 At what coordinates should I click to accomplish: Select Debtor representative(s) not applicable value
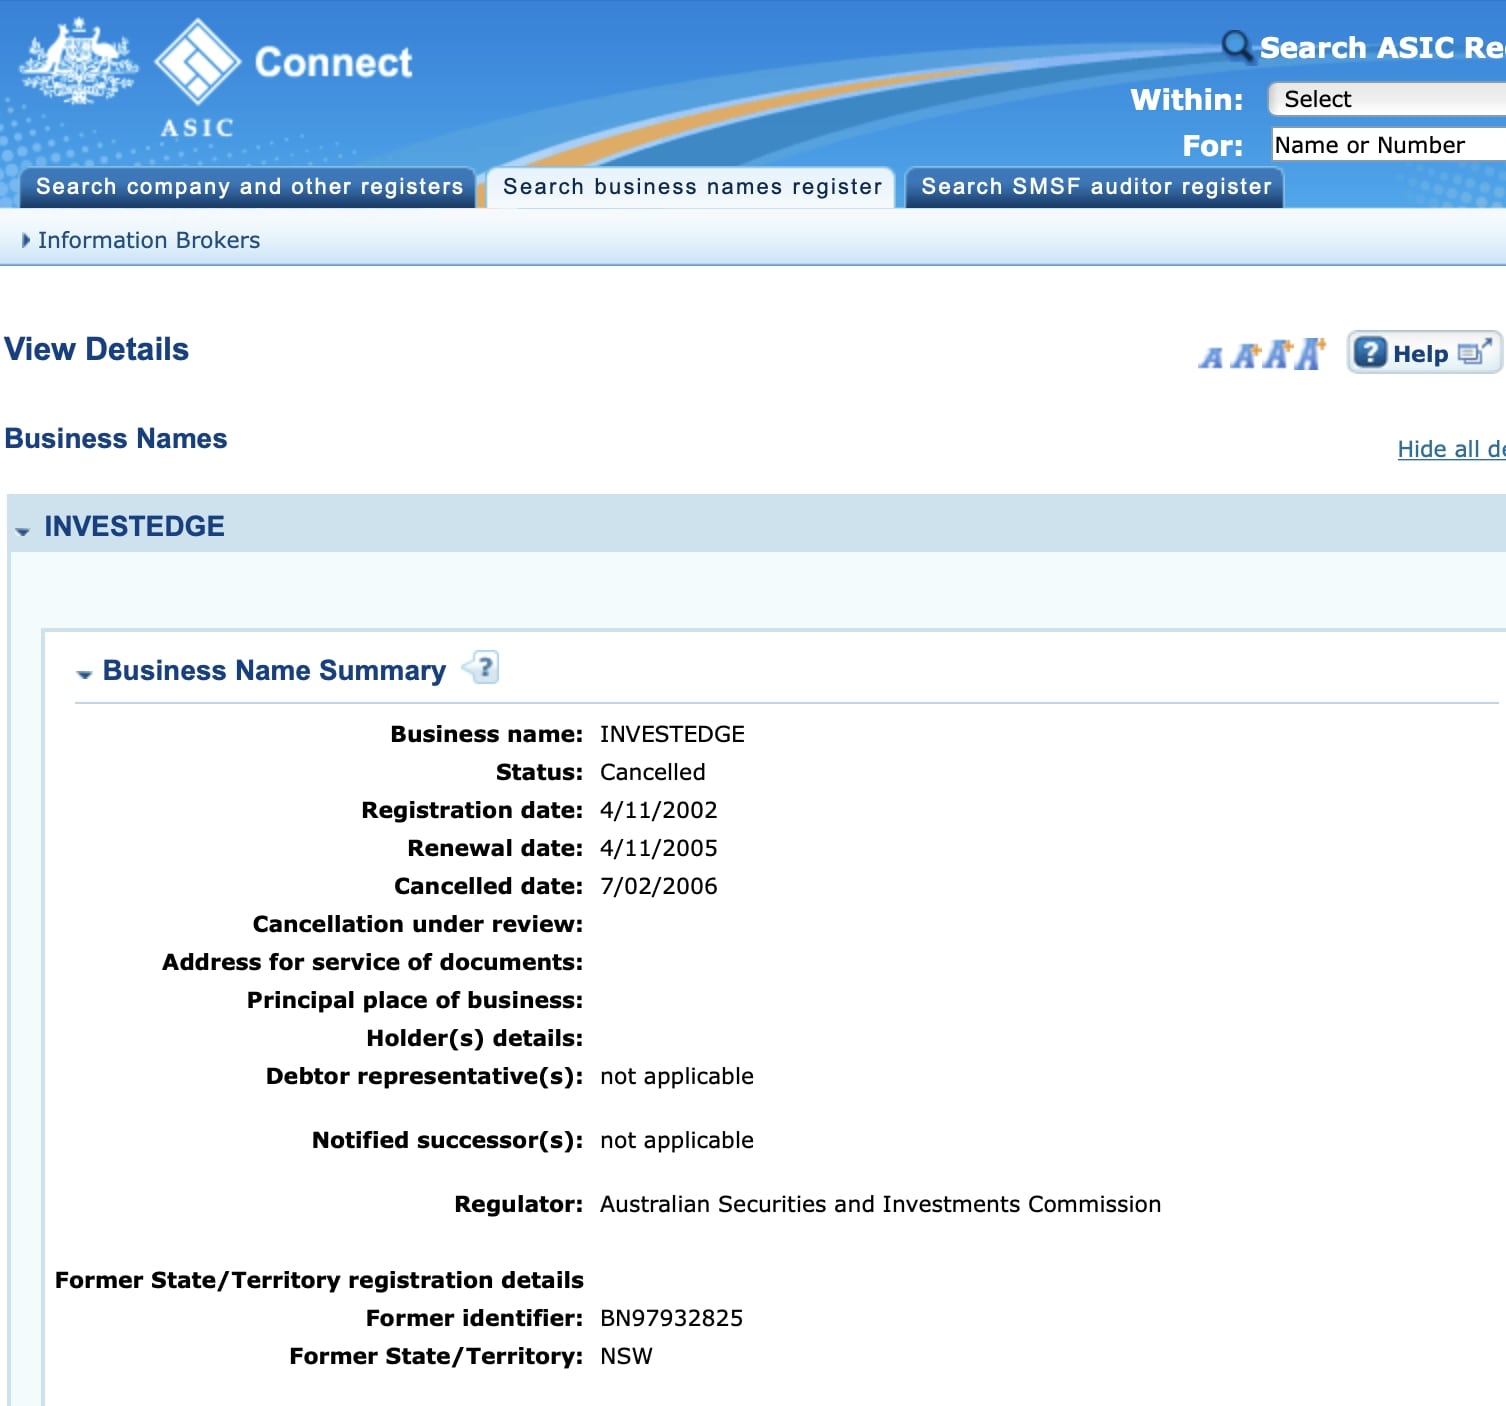[677, 1076]
